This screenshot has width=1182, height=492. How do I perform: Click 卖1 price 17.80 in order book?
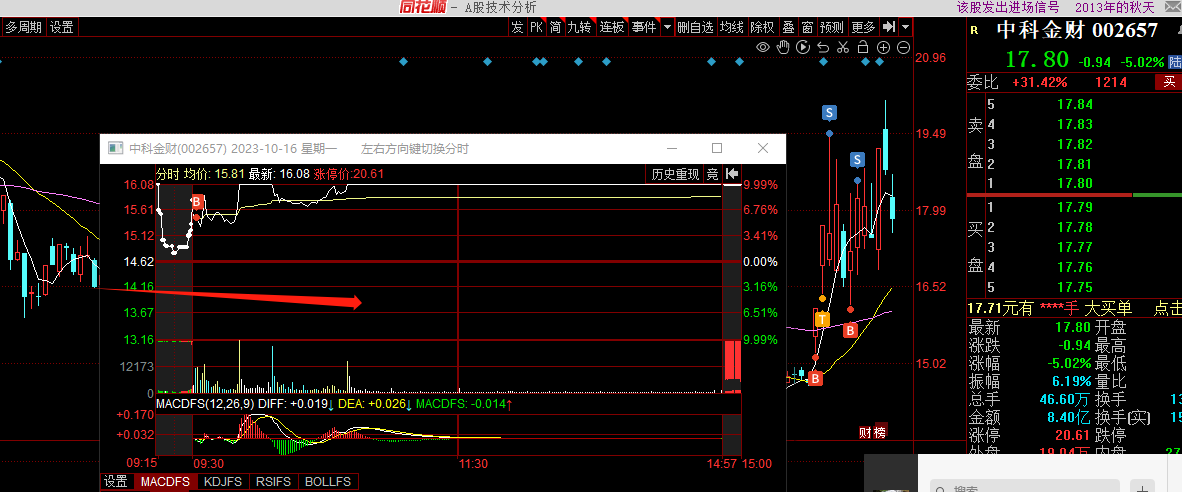(x=1074, y=183)
